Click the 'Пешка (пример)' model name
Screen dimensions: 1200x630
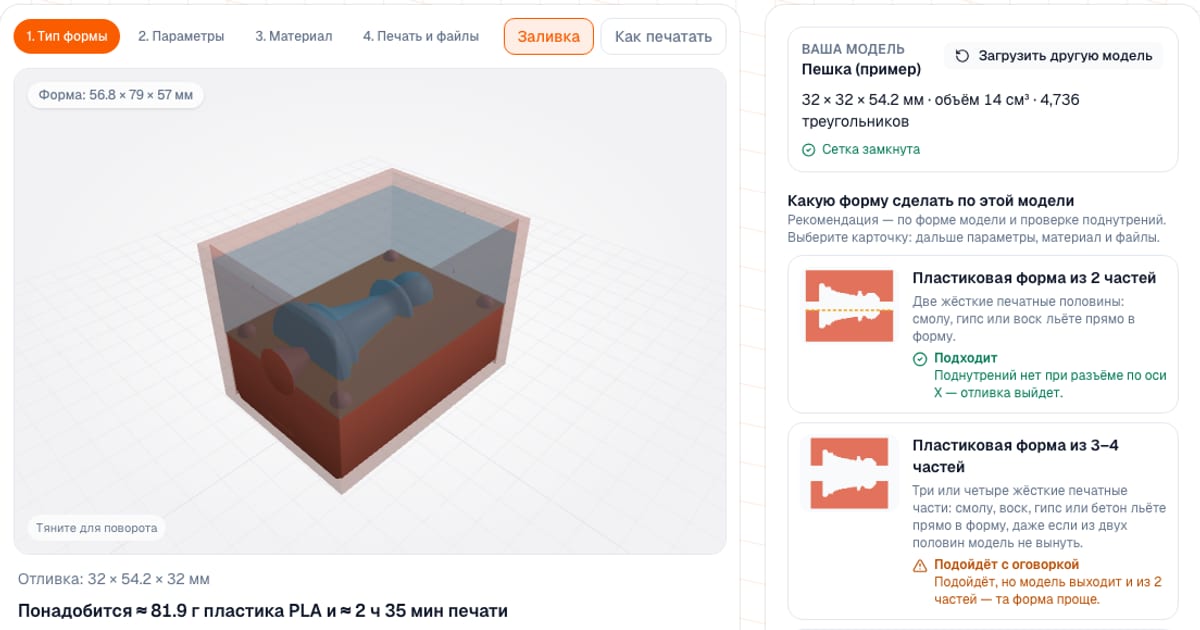point(861,69)
